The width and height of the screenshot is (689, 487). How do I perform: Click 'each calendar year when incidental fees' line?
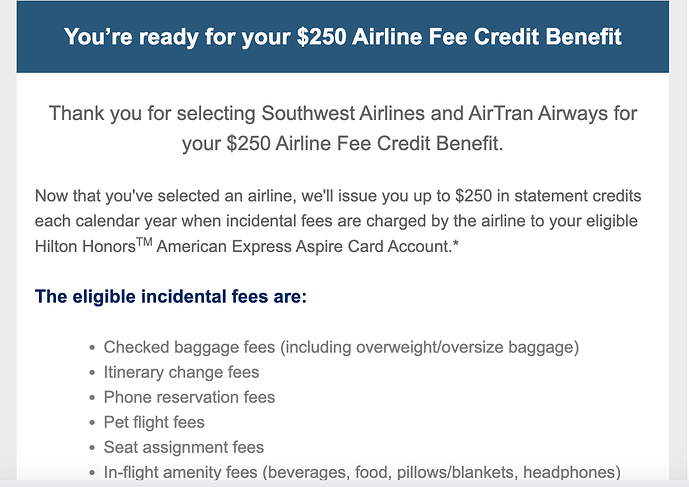point(336,221)
